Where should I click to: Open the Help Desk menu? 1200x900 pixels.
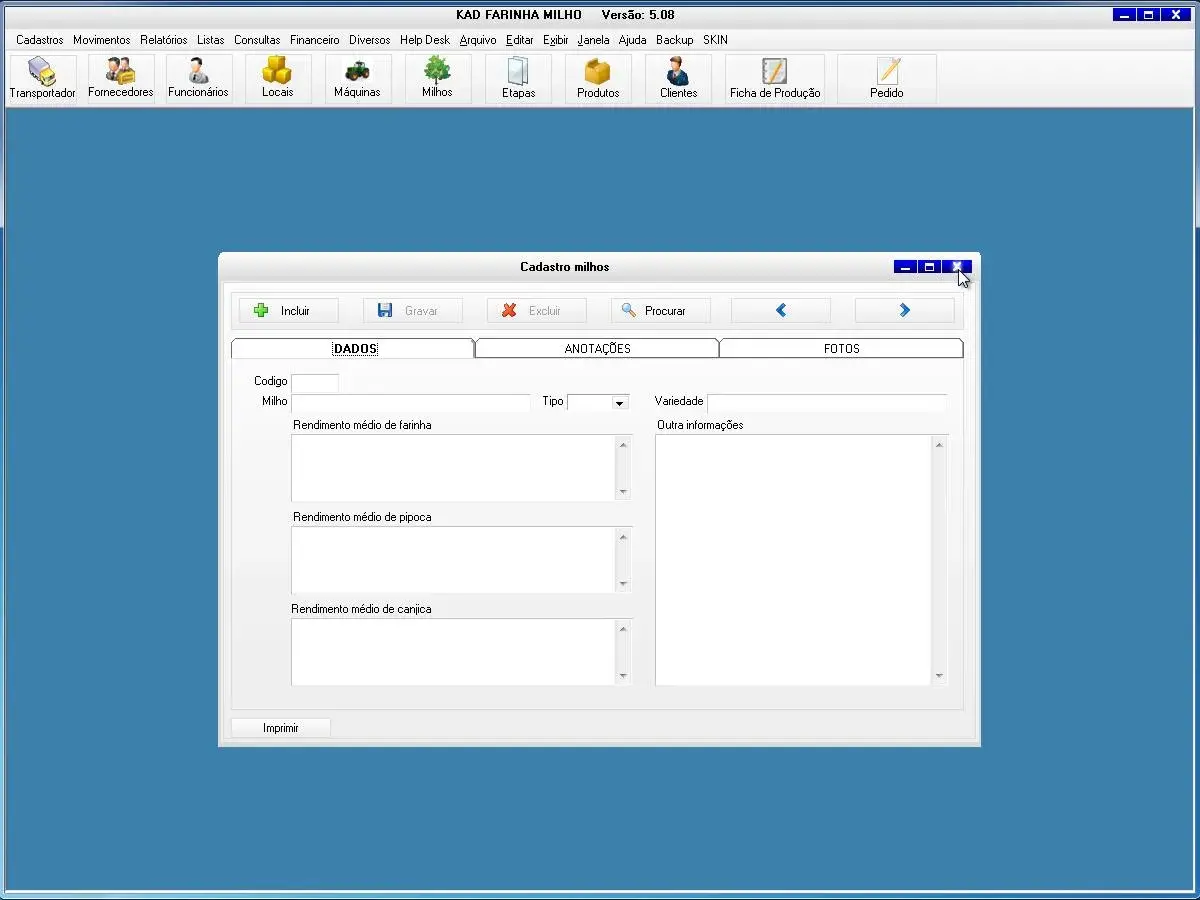[x=425, y=40]
